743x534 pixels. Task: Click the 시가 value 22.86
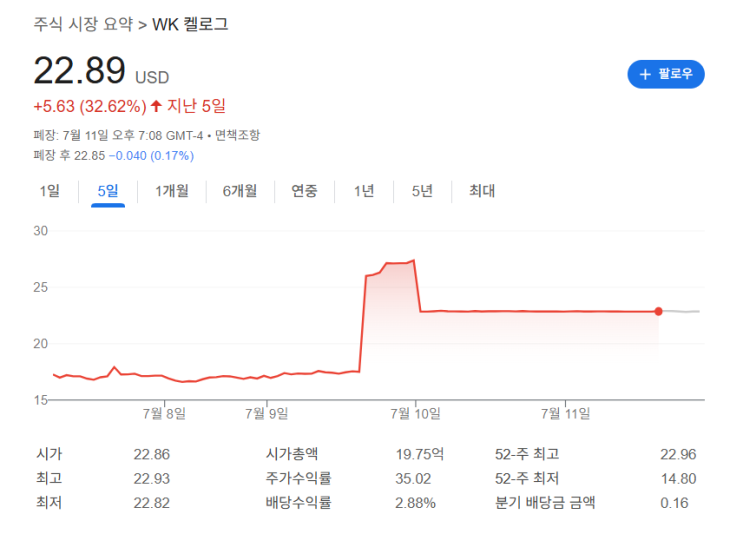(151, 454)
